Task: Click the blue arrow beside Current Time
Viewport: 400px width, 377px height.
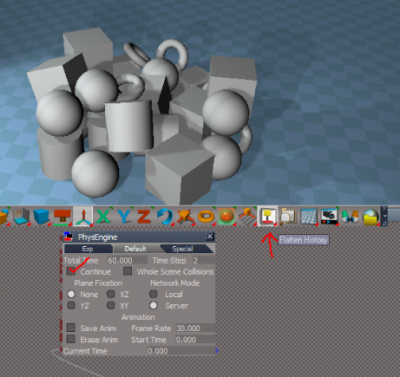Action: click(217, 351)
